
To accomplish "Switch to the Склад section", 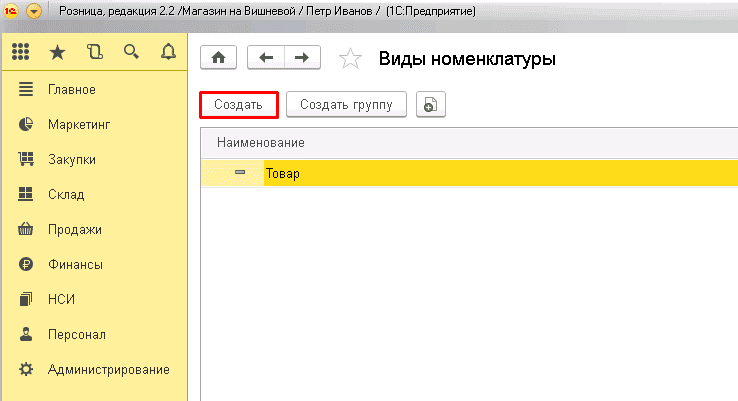I will pyautogui.click(x=65, y=194).
